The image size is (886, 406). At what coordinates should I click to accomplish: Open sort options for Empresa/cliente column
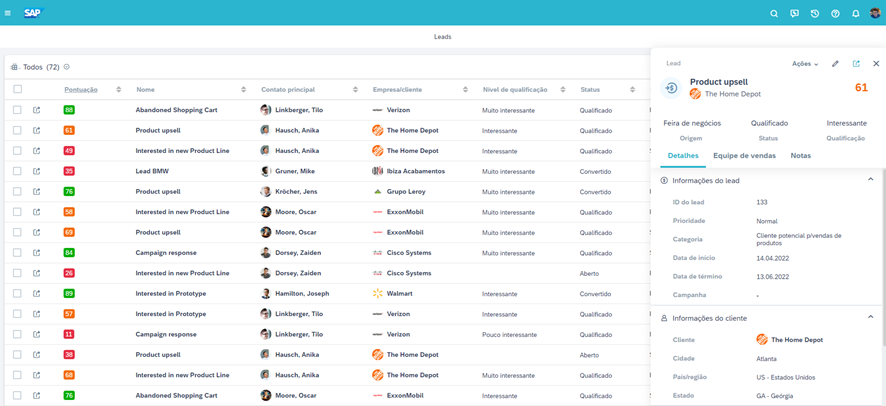tap(466, 89)
